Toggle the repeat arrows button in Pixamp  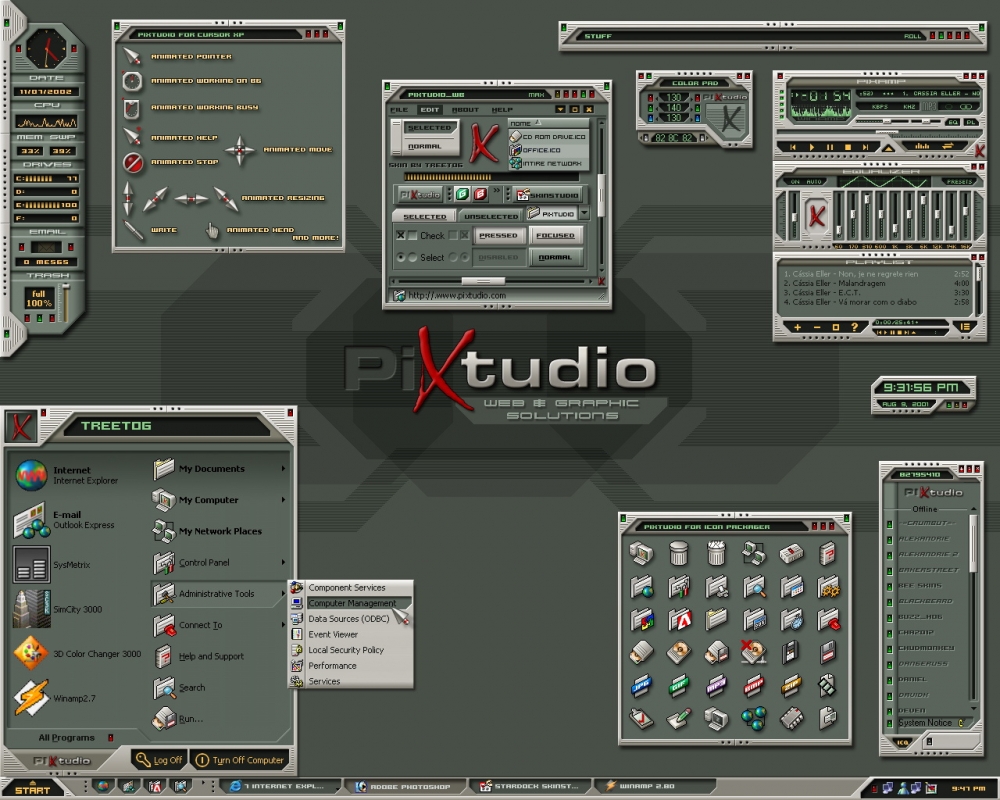coord(948,147)
